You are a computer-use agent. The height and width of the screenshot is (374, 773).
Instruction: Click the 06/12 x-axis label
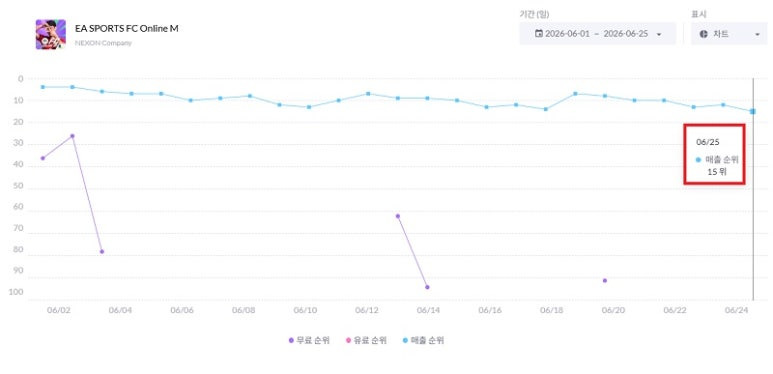pyautogui.click(x=367, y=310)
